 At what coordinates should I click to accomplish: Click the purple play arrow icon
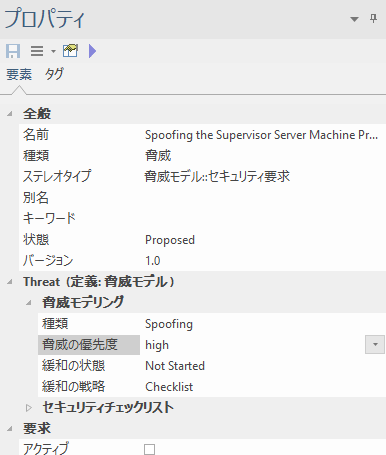click(x=93, y=51)
